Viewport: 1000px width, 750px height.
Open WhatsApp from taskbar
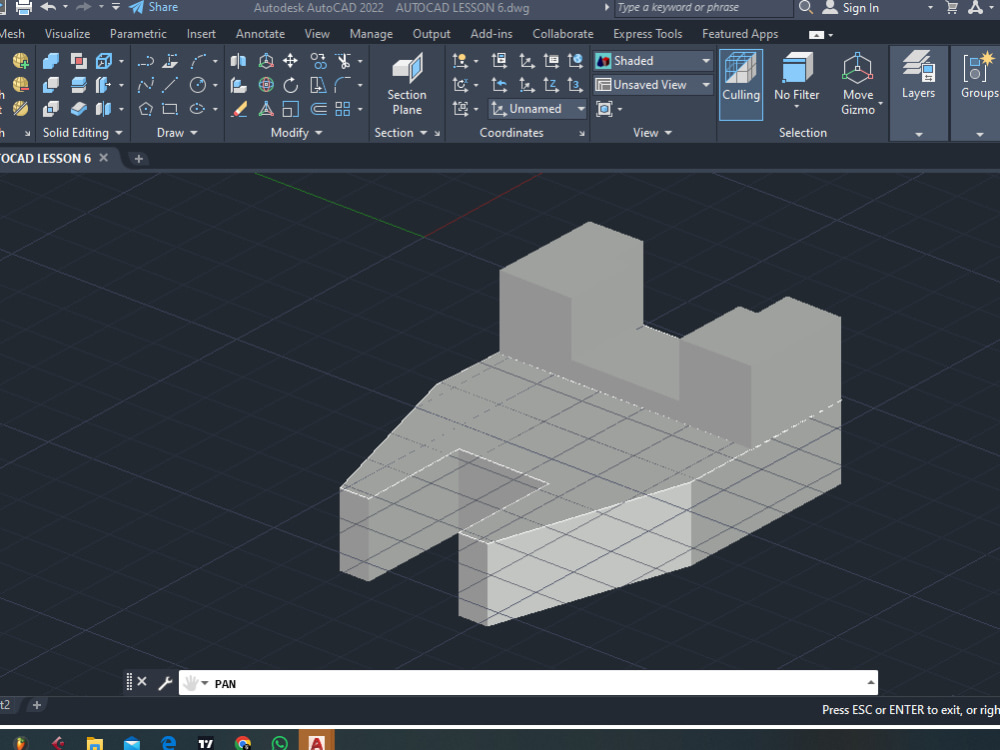point(279,743)
